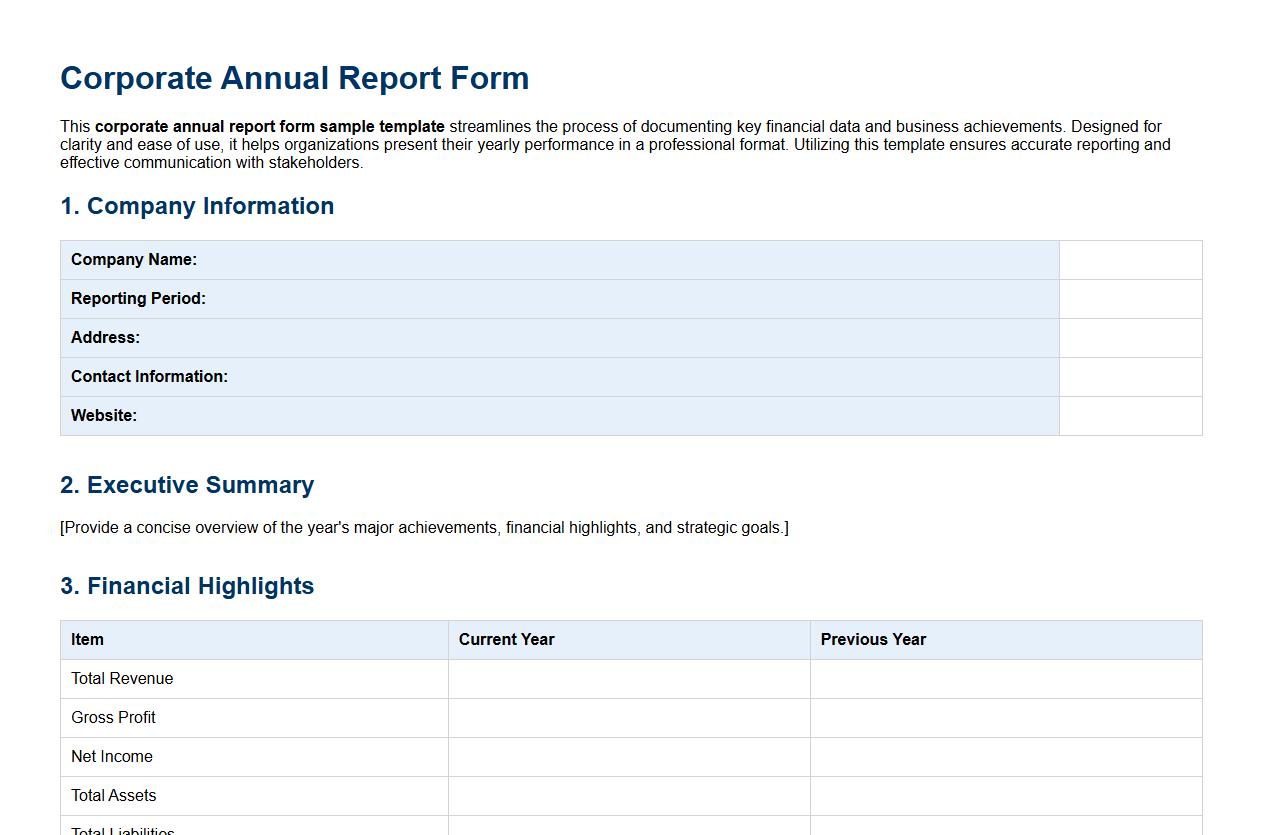The image size is (1263, 835).
Task: Select the Address input cell
Action: pyautogui.click(x=1130, y=337)
